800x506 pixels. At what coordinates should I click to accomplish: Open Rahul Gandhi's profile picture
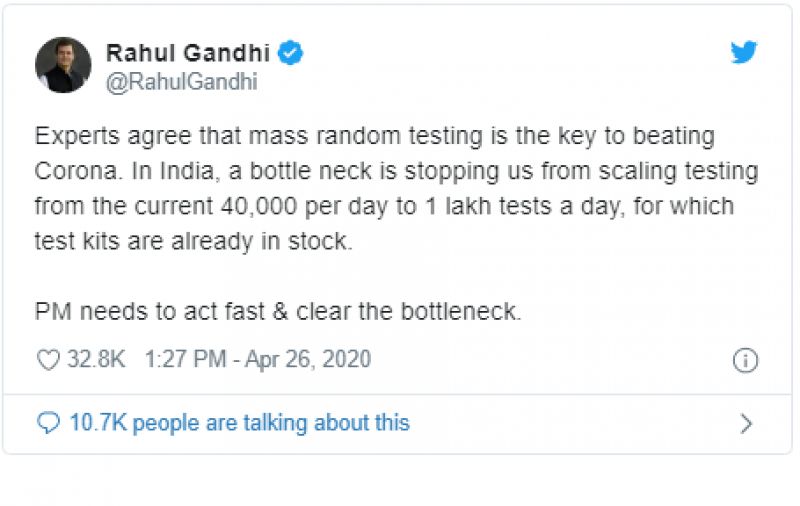64,66
